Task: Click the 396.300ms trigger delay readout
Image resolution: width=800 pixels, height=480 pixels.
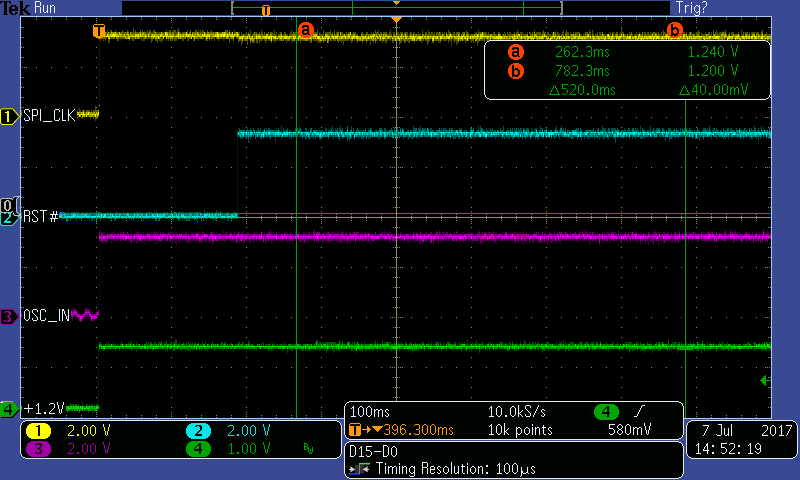Action: [x=418, y=430]
